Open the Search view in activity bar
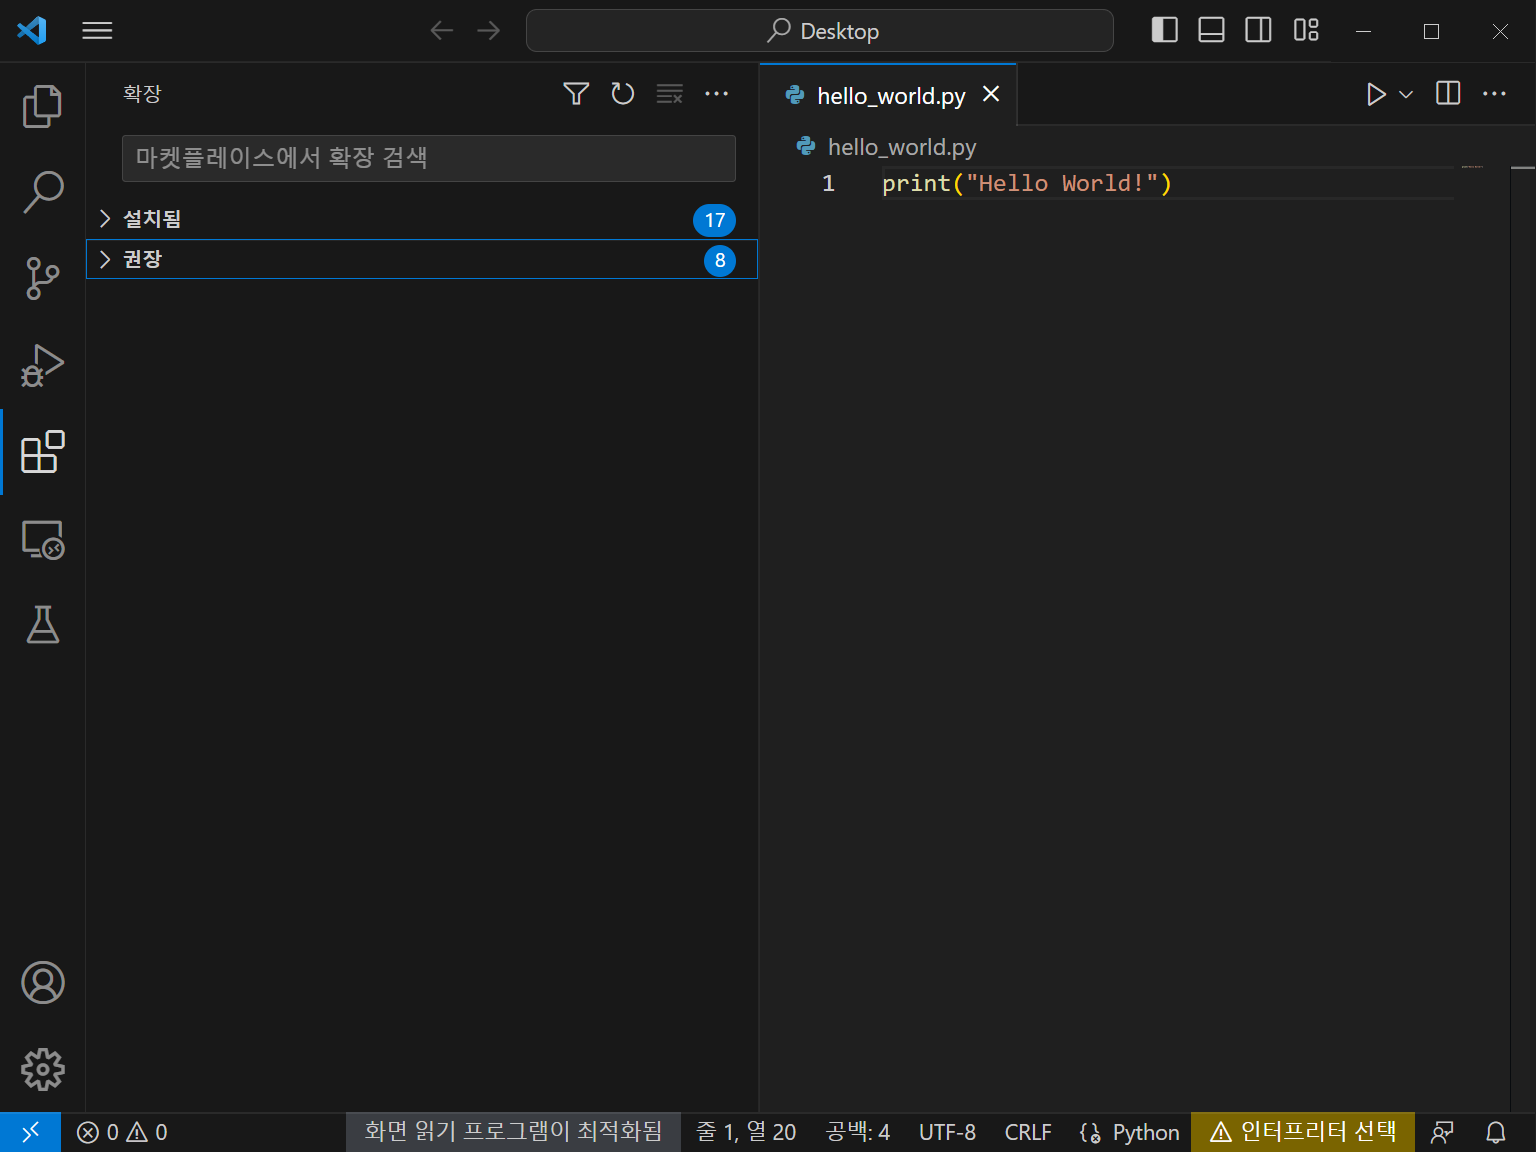The width and height of the screenshot is (1536, 1152). point(42,192)
